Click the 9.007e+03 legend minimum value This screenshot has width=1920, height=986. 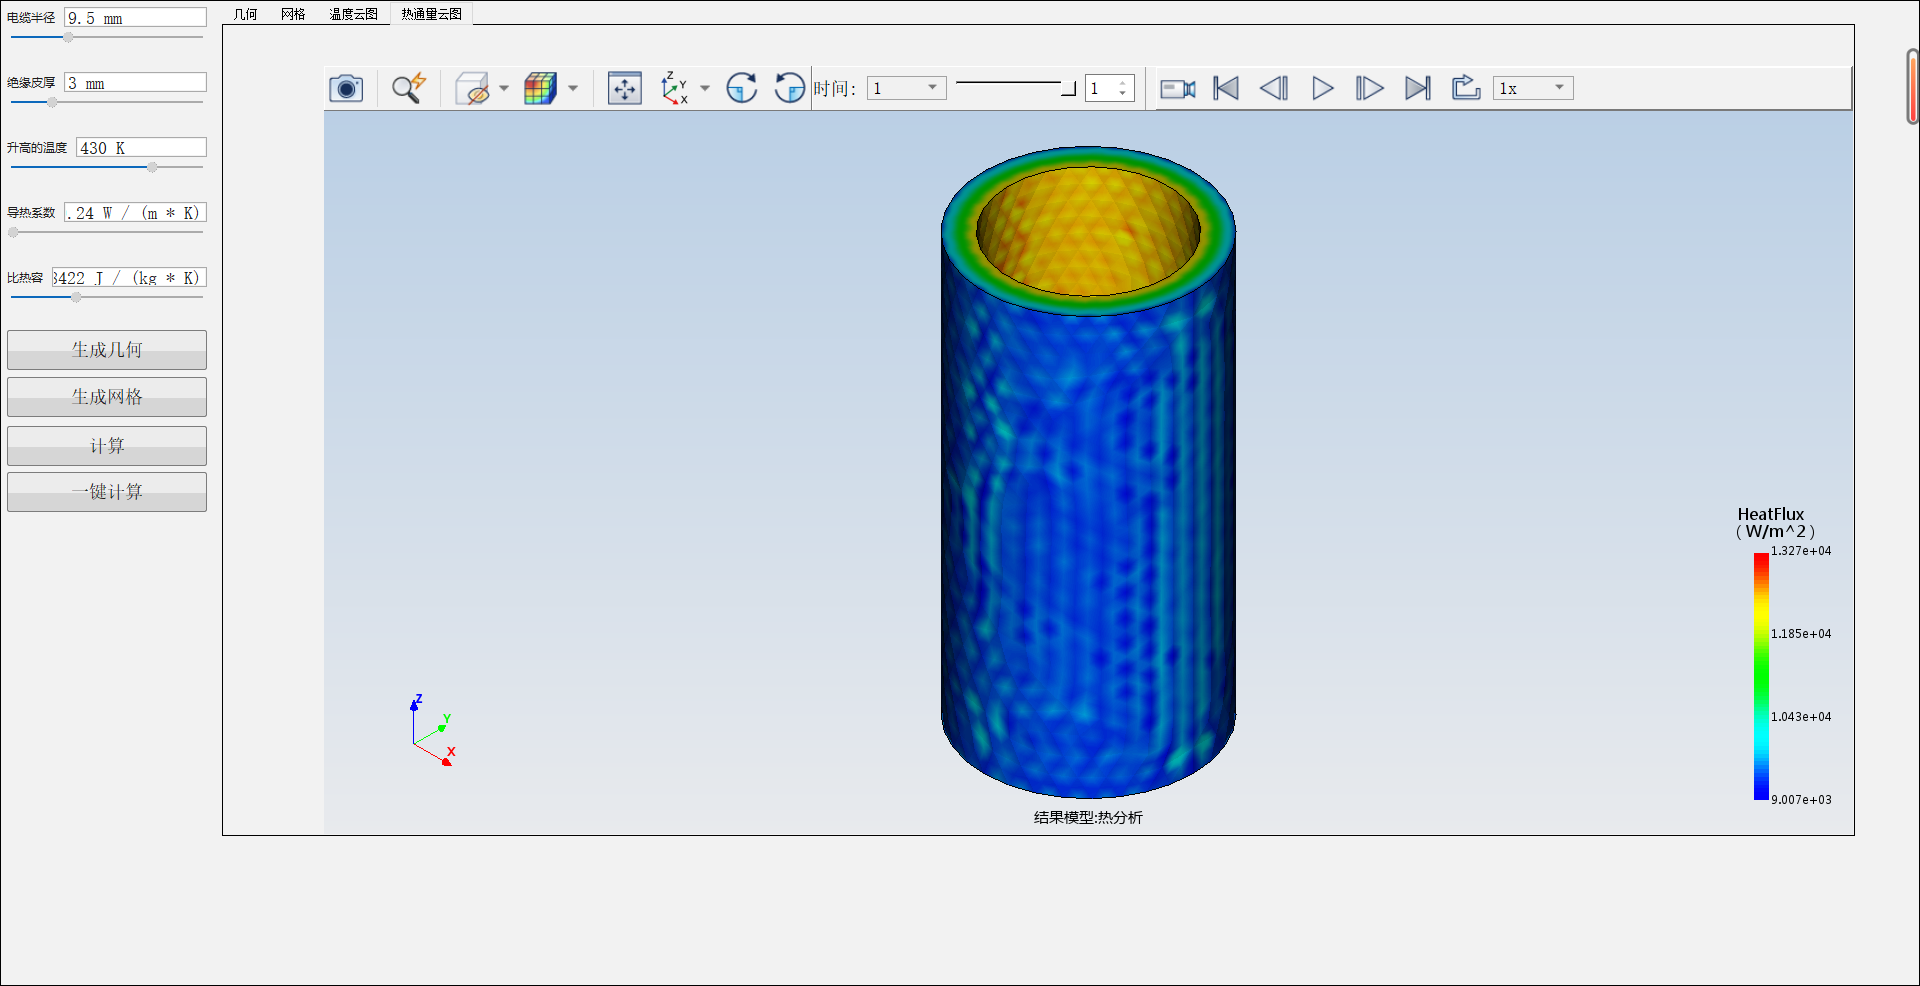pyautogui.click(x=1801, y=800)
